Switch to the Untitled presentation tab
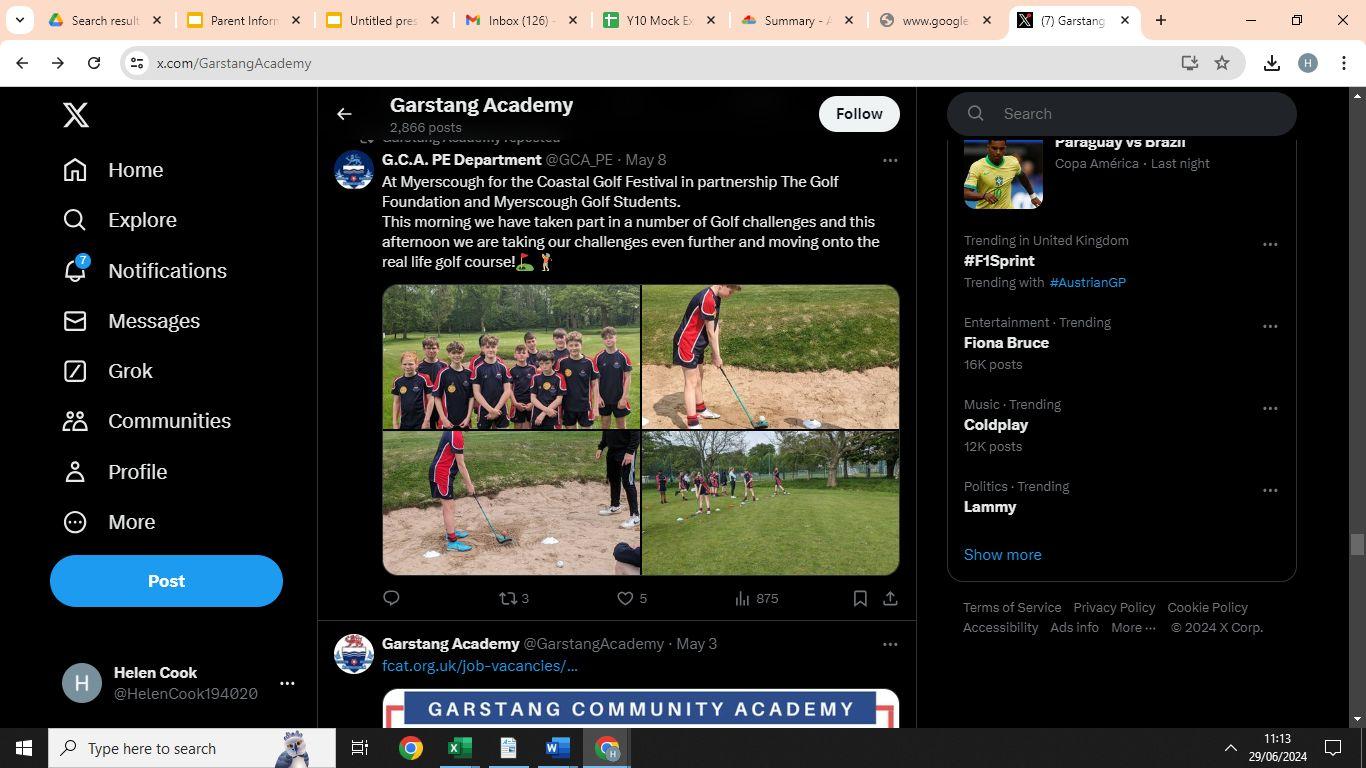The height and width of the screenshot is (768, 1366). click(383, 20)
